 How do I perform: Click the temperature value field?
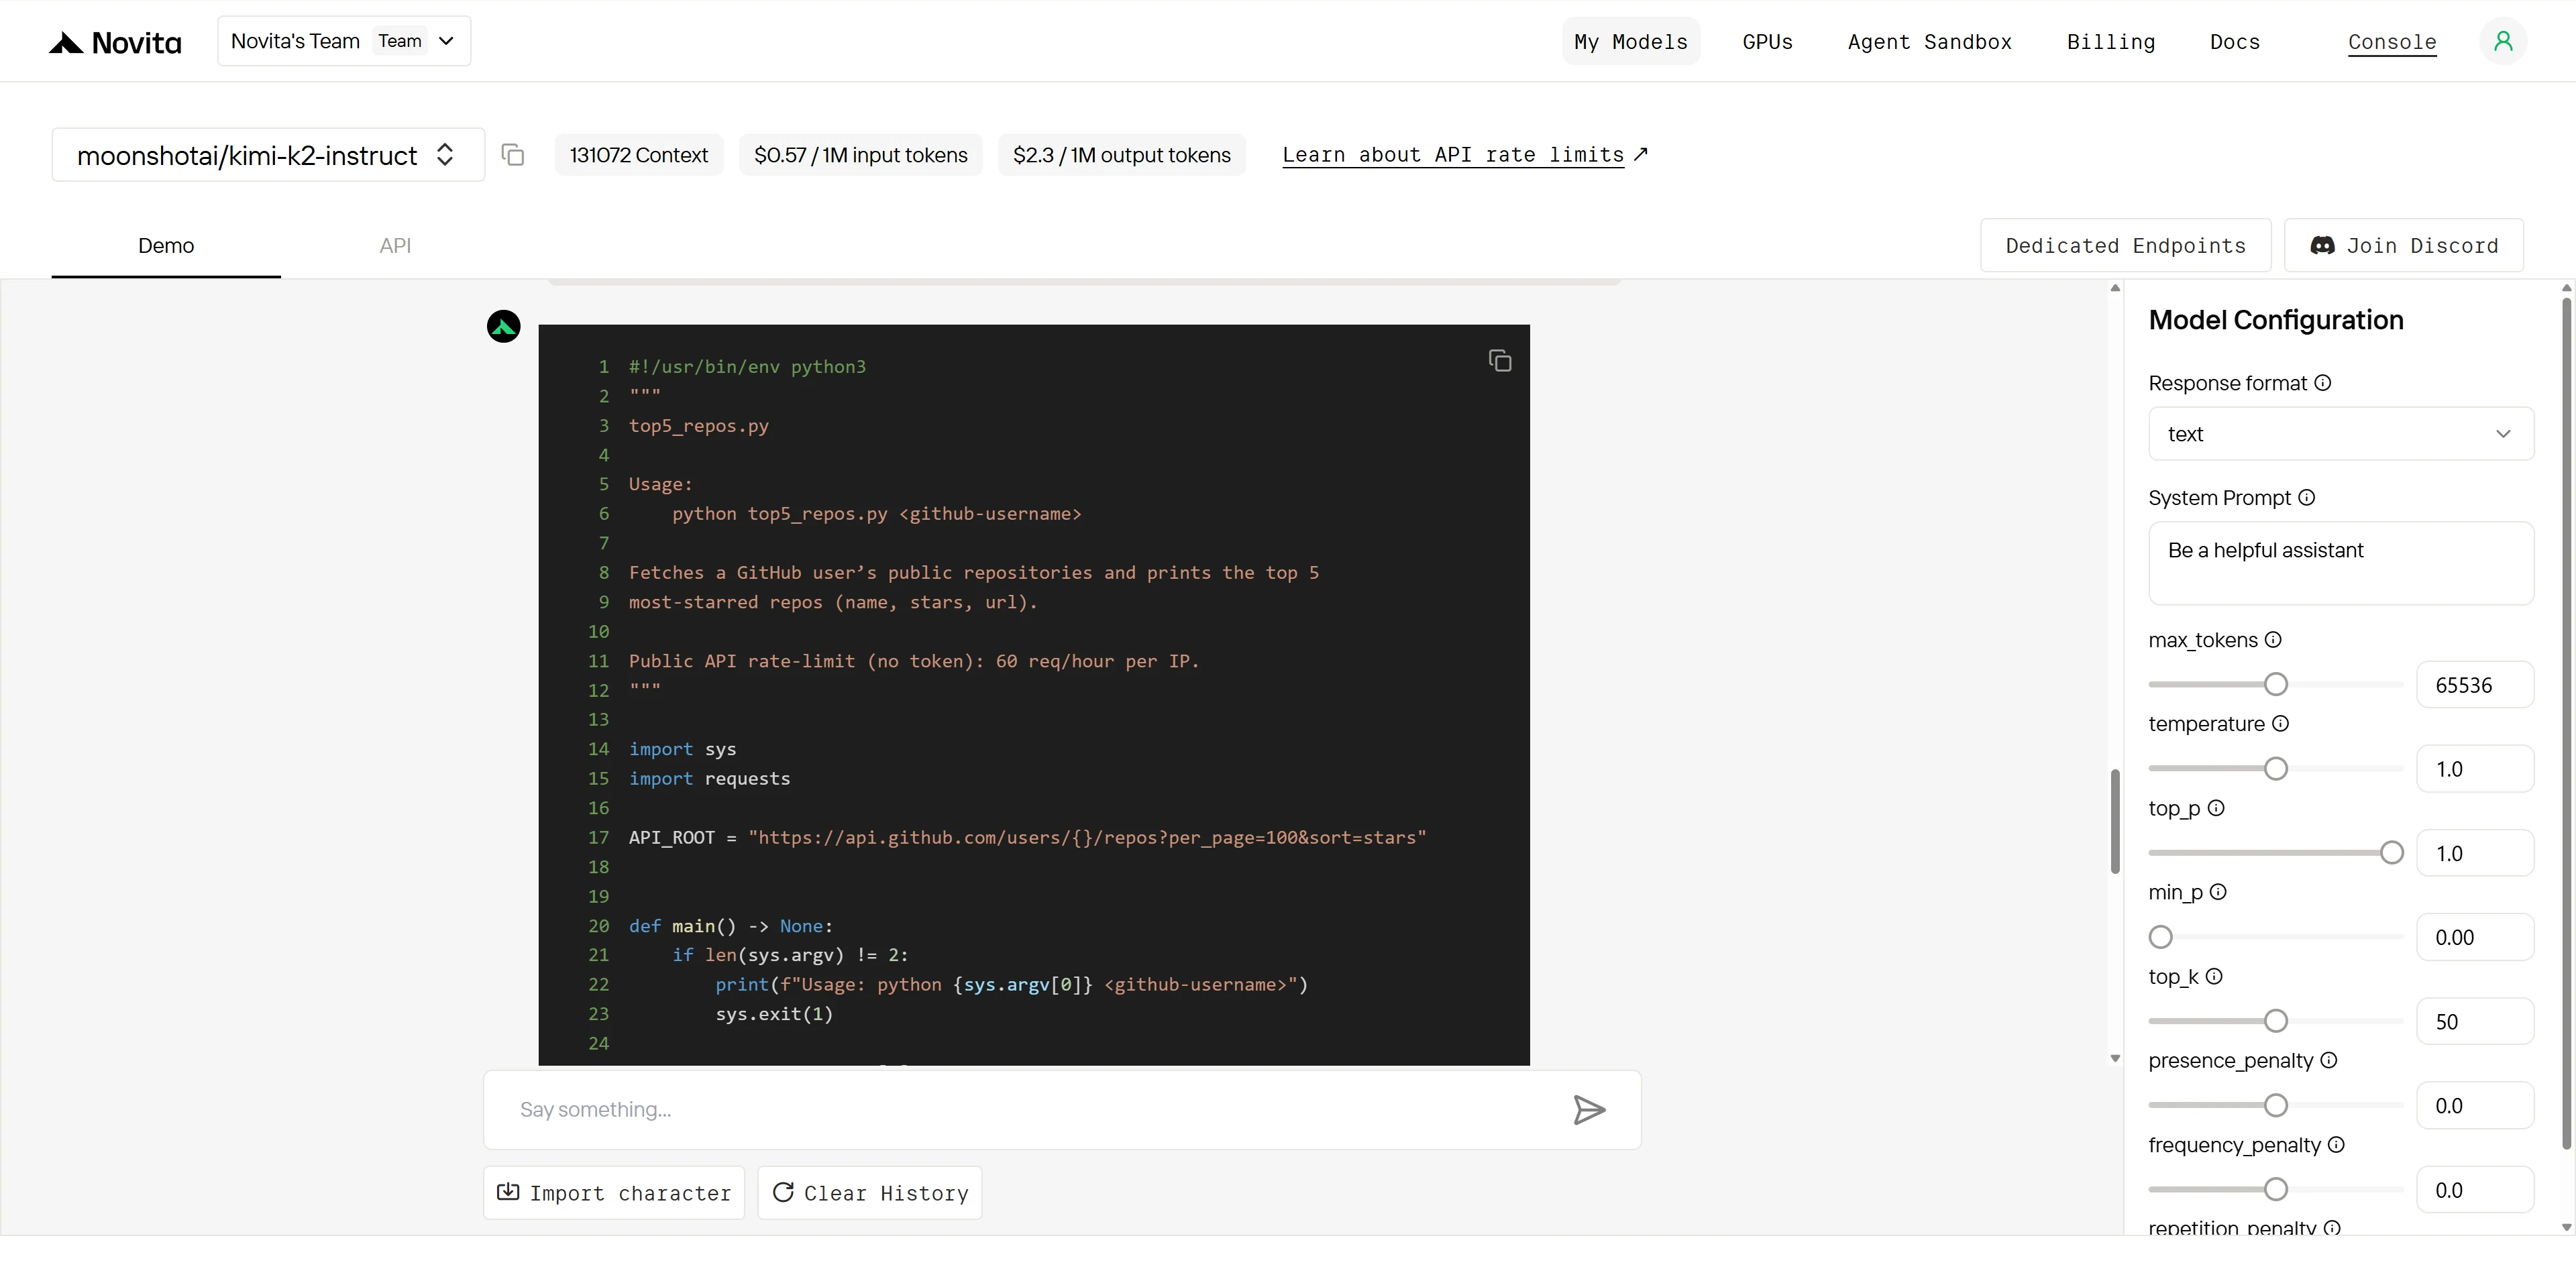click(2475, 769)
